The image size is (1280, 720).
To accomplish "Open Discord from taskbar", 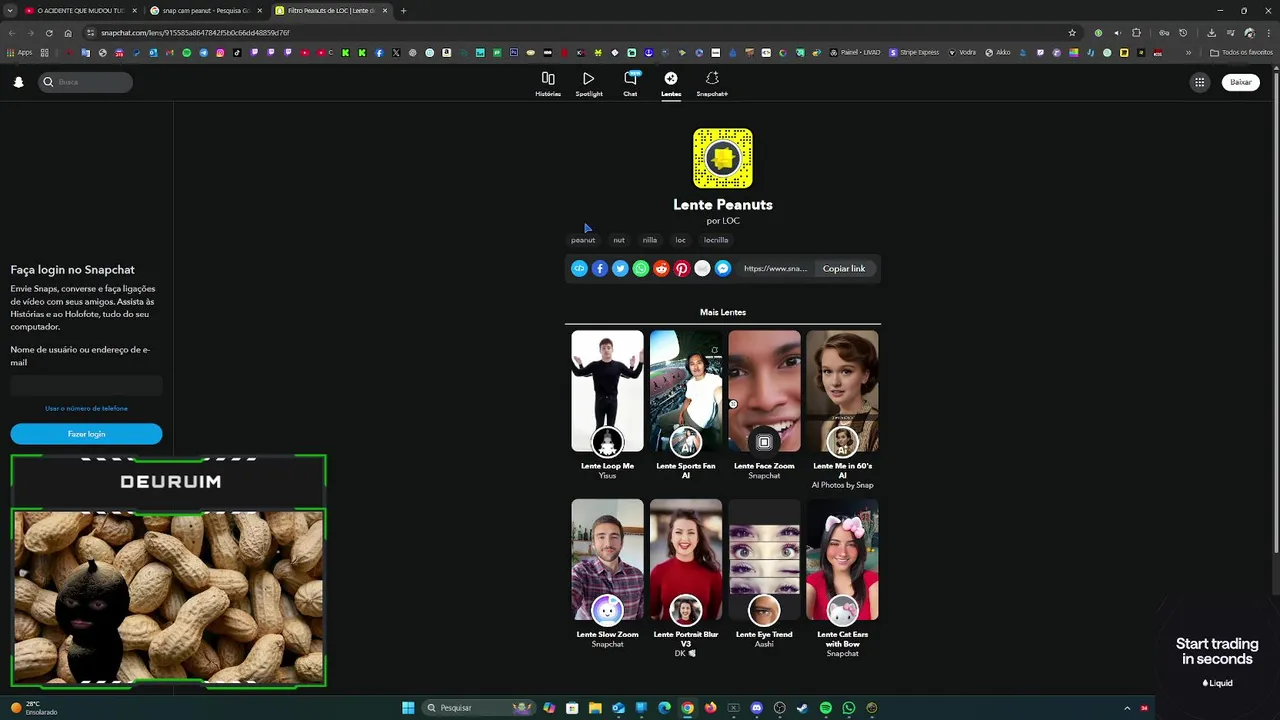I will coord(756,707).
